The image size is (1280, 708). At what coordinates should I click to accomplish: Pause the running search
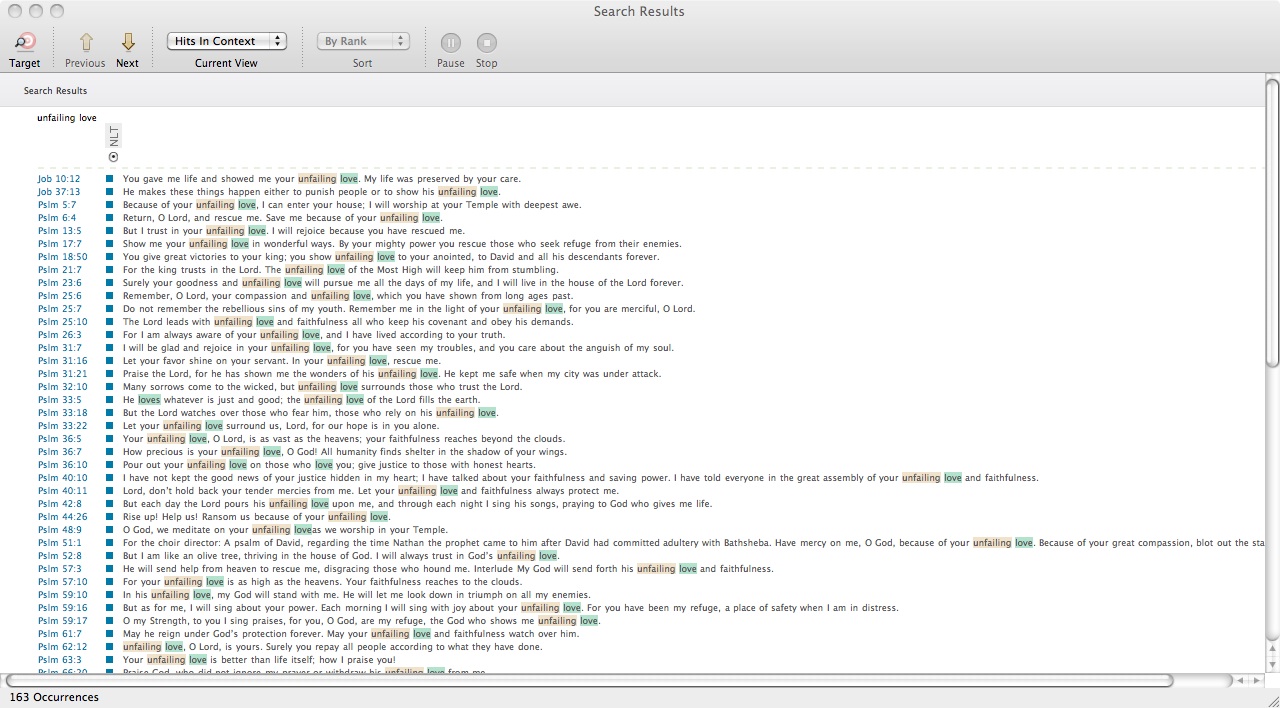pyautogui.click(x=450, y=42)
